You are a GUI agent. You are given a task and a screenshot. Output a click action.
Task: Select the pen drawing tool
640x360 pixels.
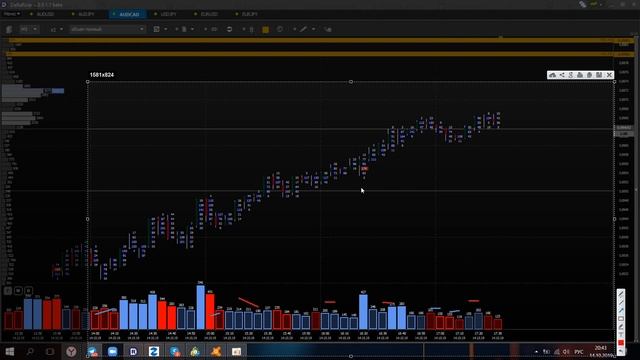point(621,294)
